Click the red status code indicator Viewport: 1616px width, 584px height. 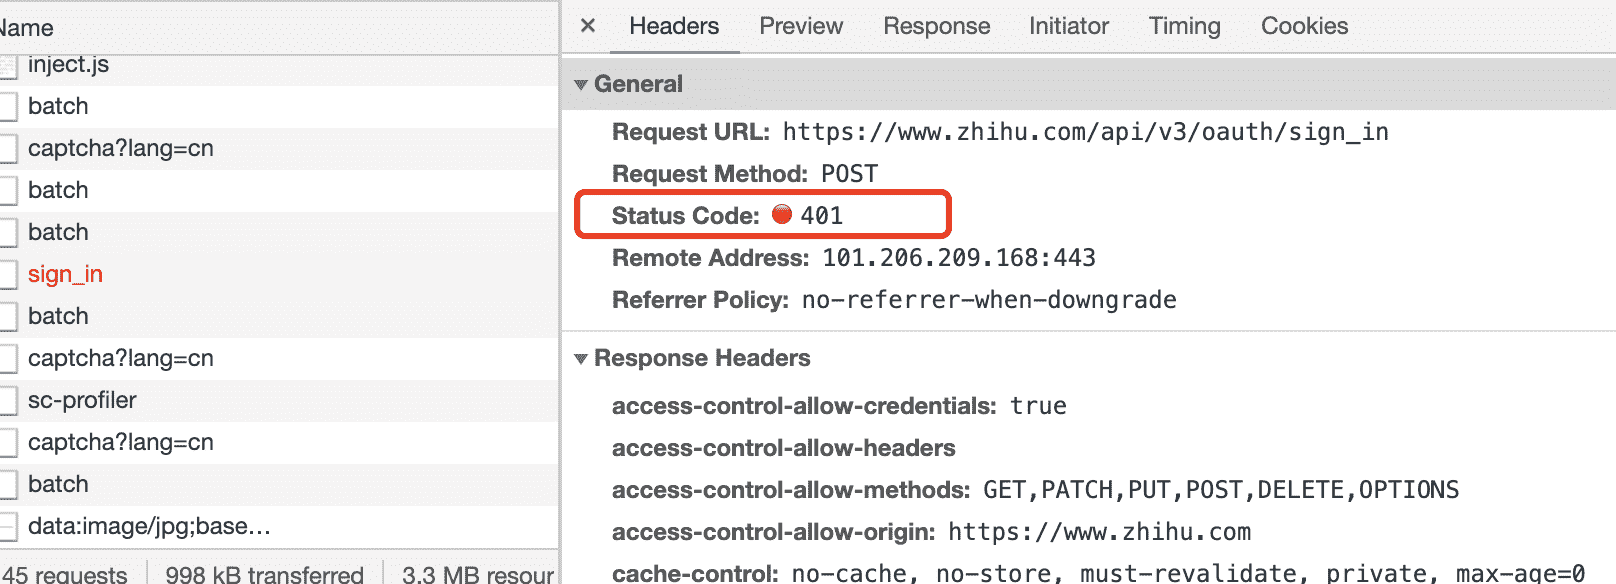[x=782, y=215]
